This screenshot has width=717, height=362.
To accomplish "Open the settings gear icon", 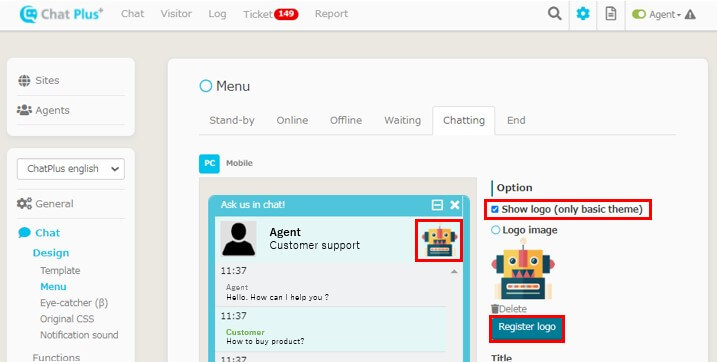I will coord(583,14).
